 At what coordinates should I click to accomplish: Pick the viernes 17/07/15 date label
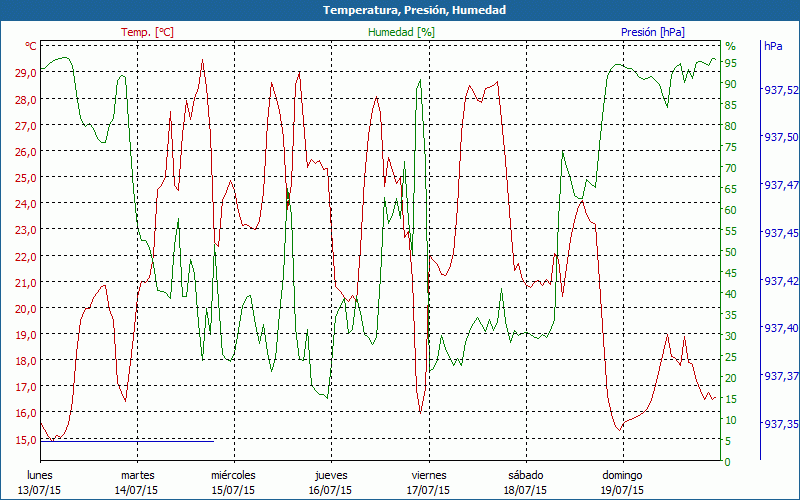pyautogui.click(x=428, y=483)
